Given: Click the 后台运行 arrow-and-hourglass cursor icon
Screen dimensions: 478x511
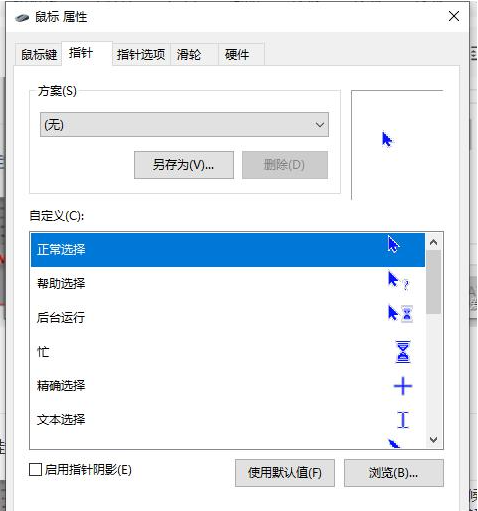Looking at the screenshot, I should click(x=400, y=314).
